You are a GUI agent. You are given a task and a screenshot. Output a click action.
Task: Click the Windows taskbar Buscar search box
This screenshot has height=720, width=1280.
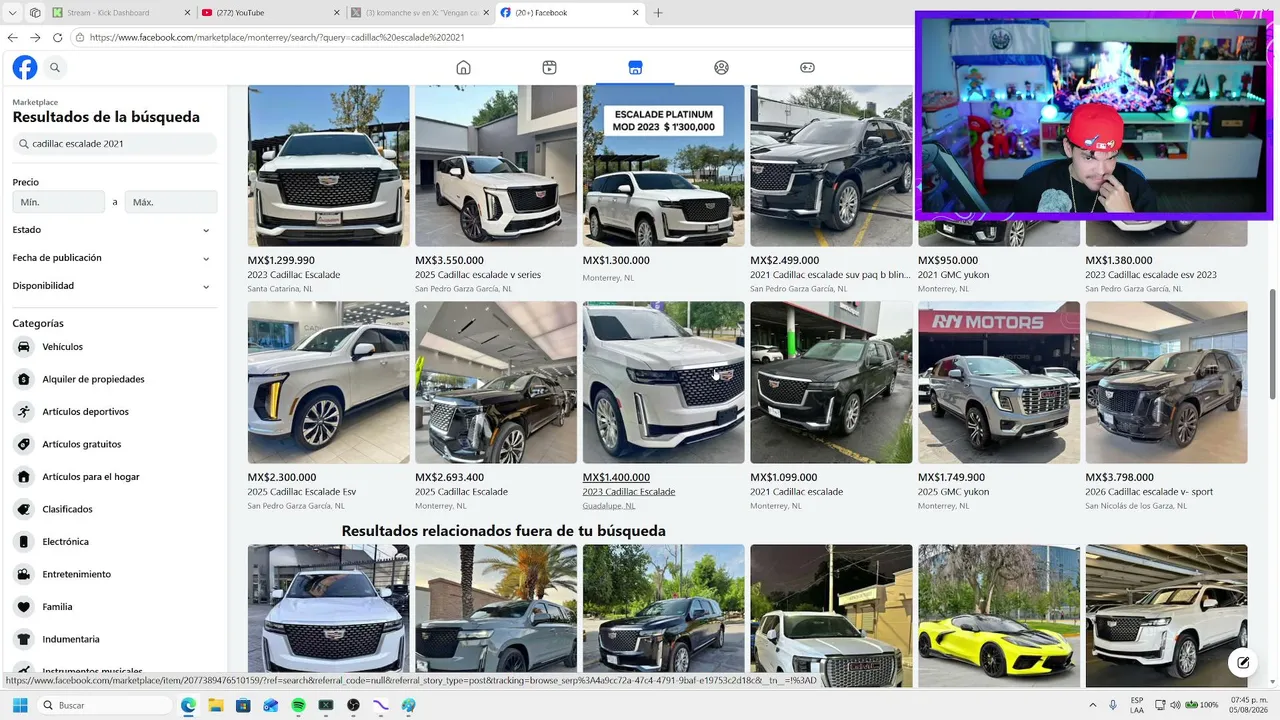point(105,705)
